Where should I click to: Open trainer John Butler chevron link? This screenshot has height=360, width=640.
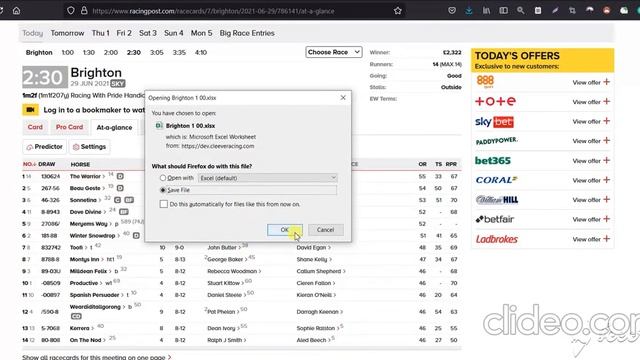coord(239,247)
